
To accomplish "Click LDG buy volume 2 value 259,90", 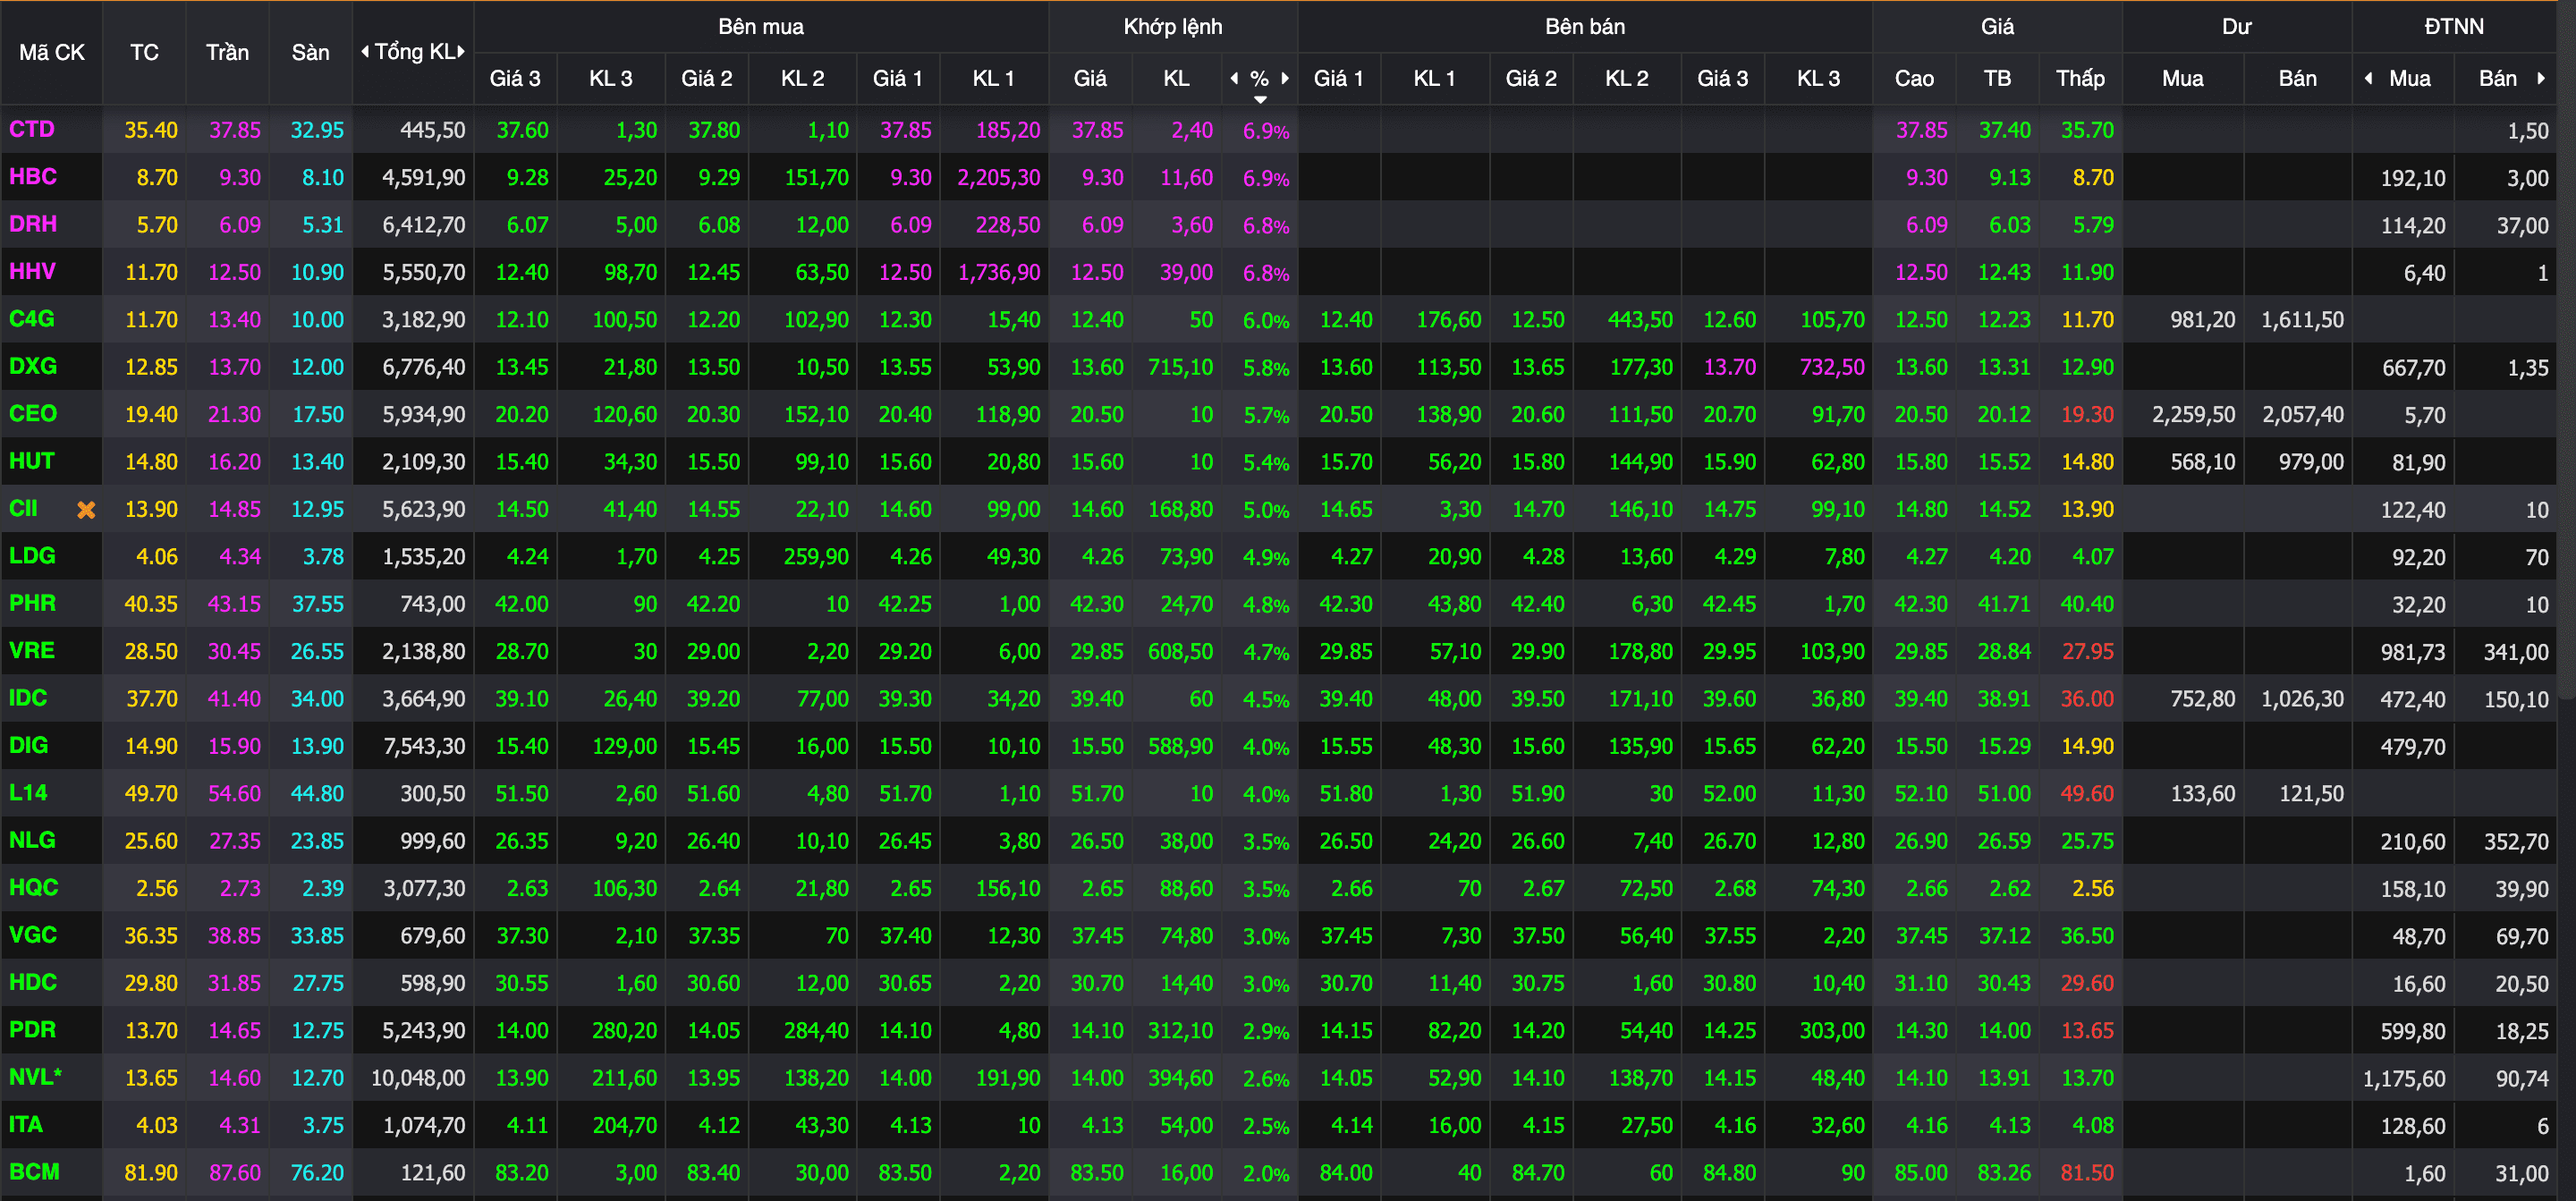I will coord(816,557).
